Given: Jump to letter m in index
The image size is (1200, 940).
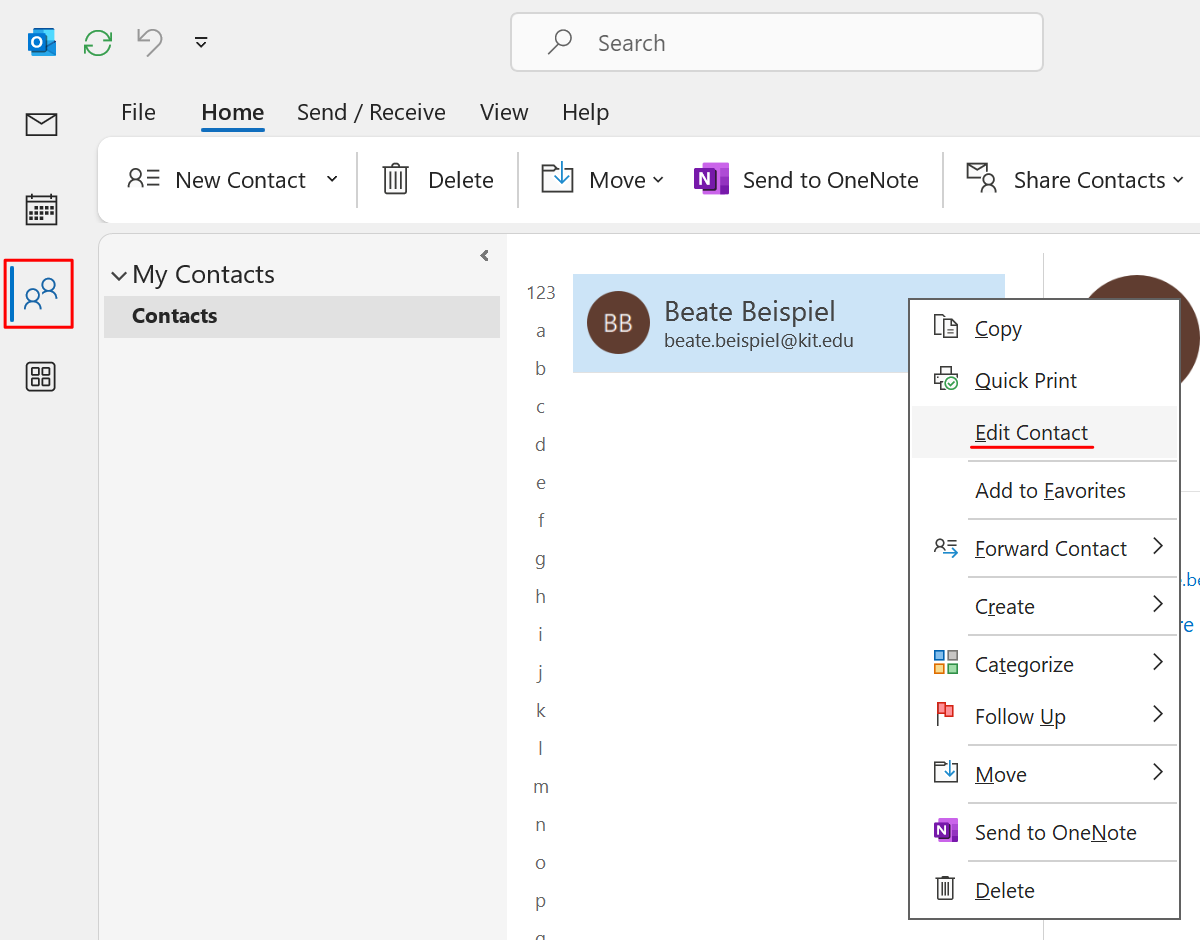Looking at the screenshot, I should click(541, 787).
